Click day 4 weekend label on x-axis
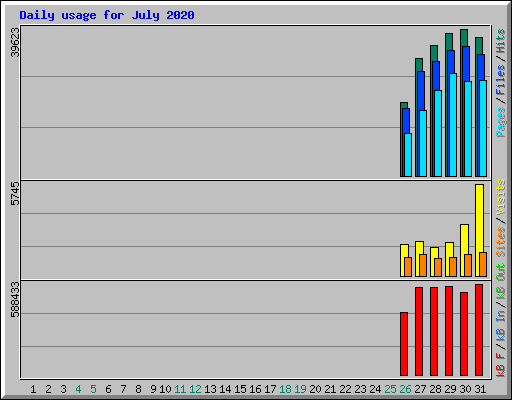 point(78,389)
